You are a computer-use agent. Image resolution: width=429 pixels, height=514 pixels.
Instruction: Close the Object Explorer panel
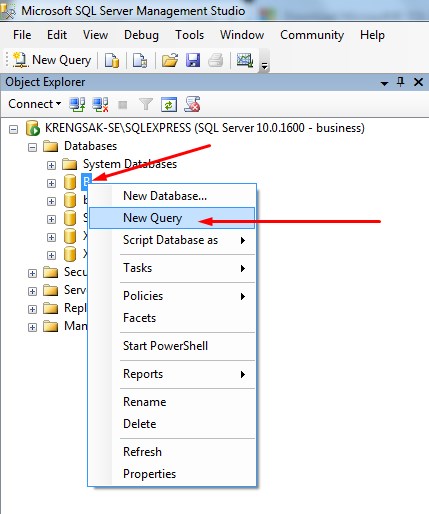point(418,82)
